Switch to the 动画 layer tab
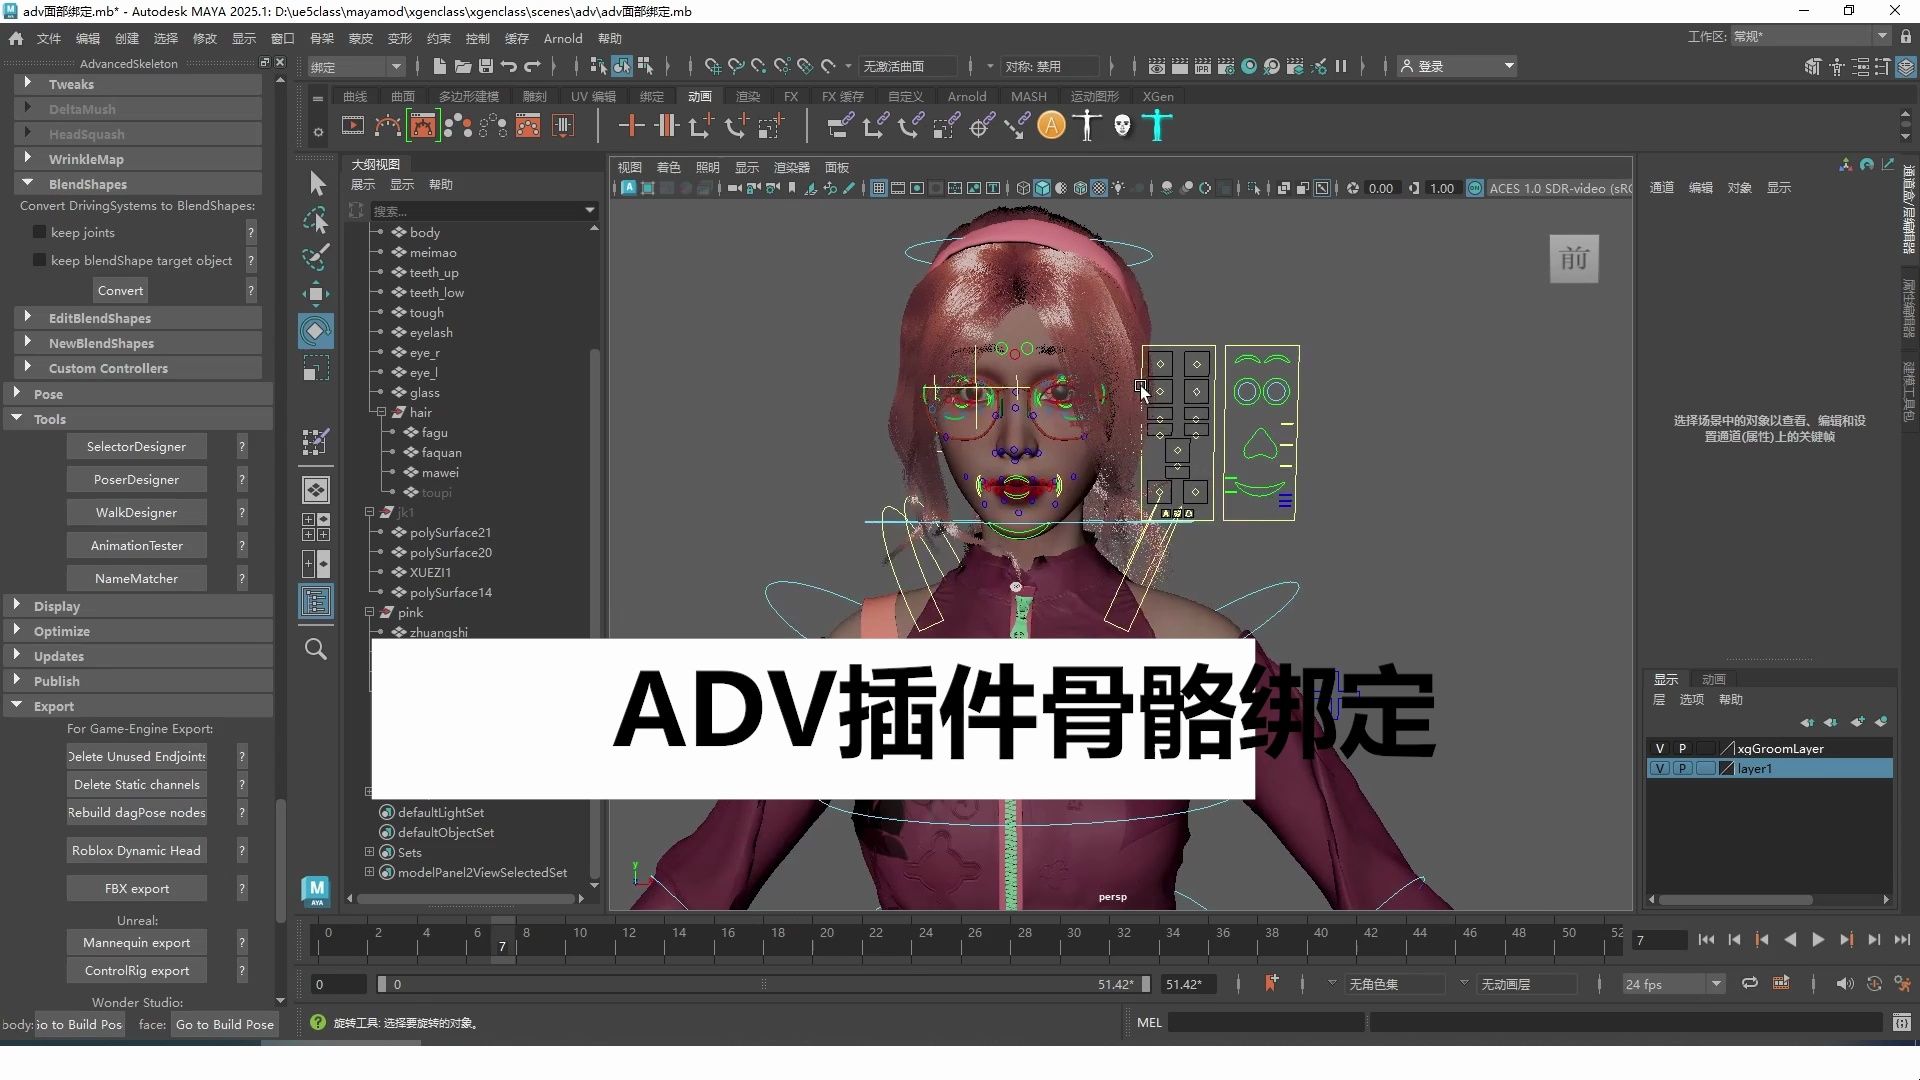Screen dimensions: 1920x1080 [x=1714, y=679]
